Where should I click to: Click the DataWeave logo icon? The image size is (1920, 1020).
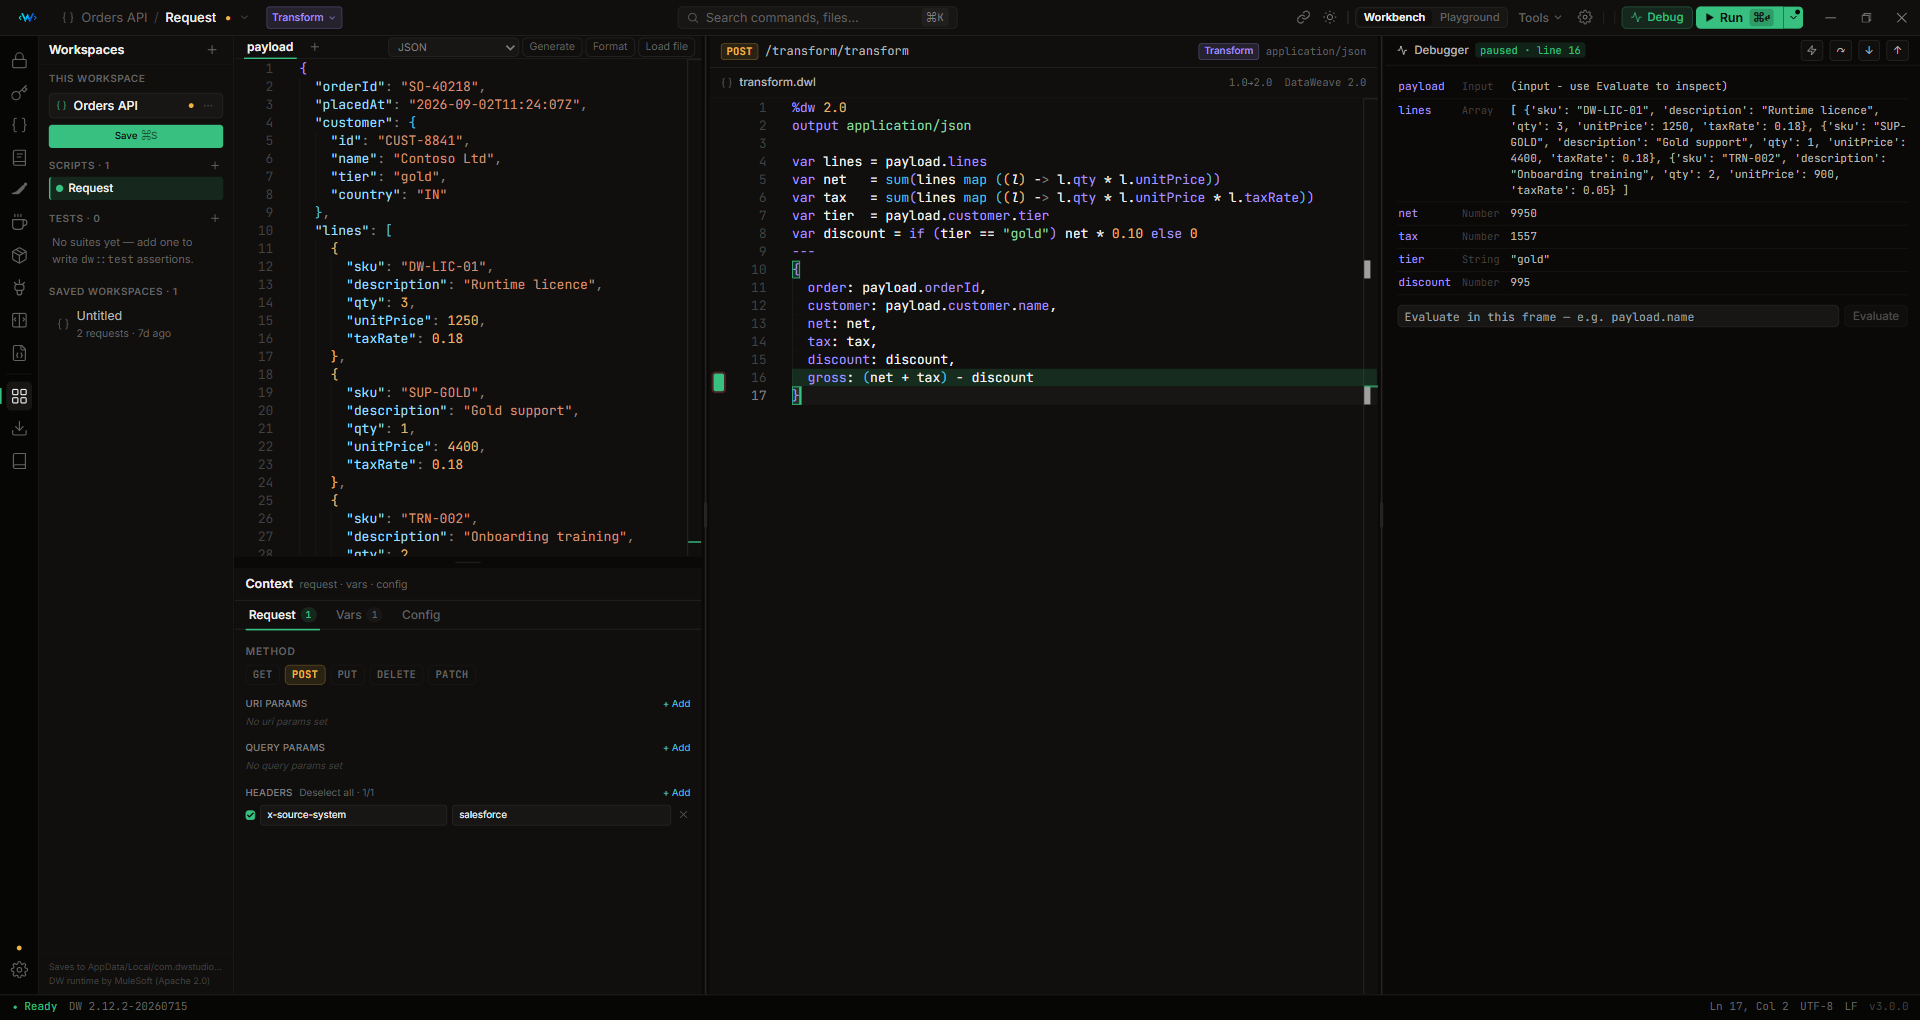tap(28, 17)
